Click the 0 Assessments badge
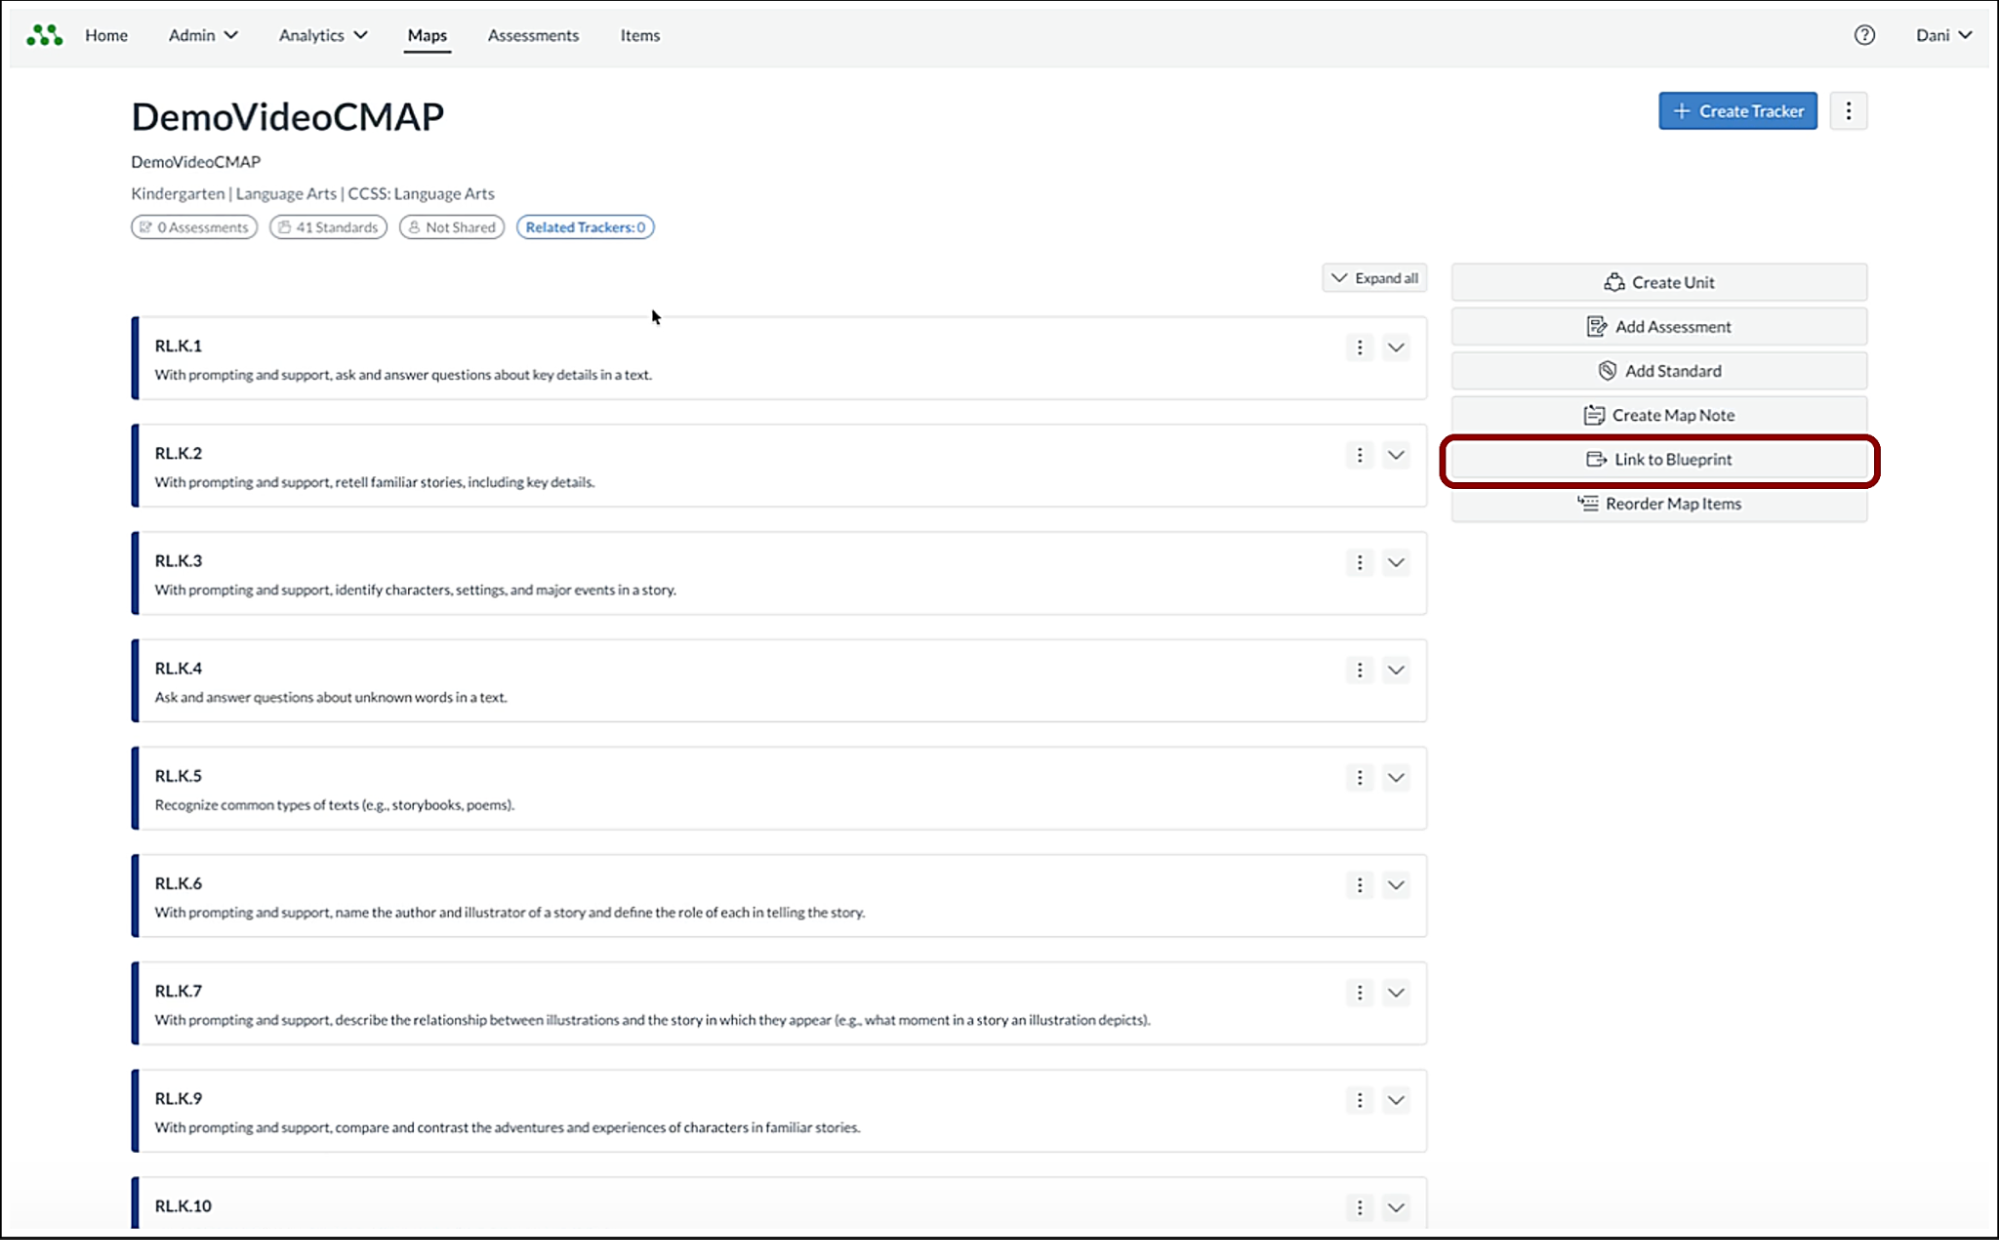 tap(194, 227)
